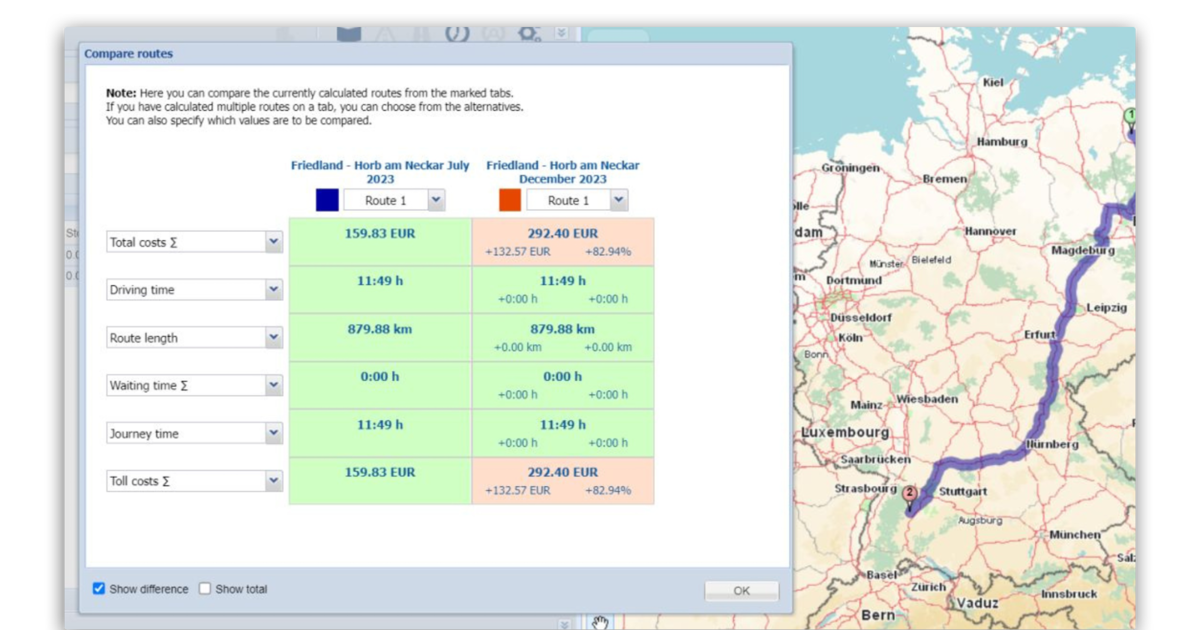Image resolution: width=1200 pixels, height=630 pixels.
Task: Open Route 1 dropdown for the July 2023 route
Action: 435,200
